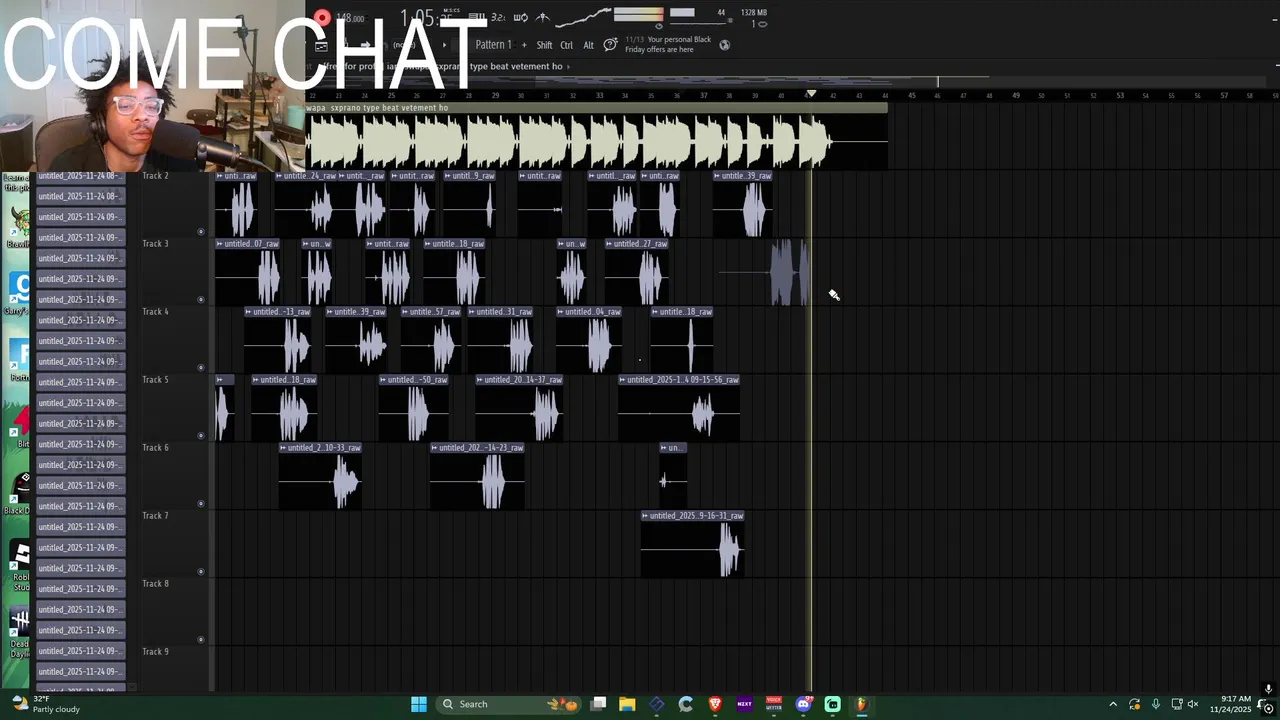Open the FL Studio taskbar icon

click(x=861, y=704)
